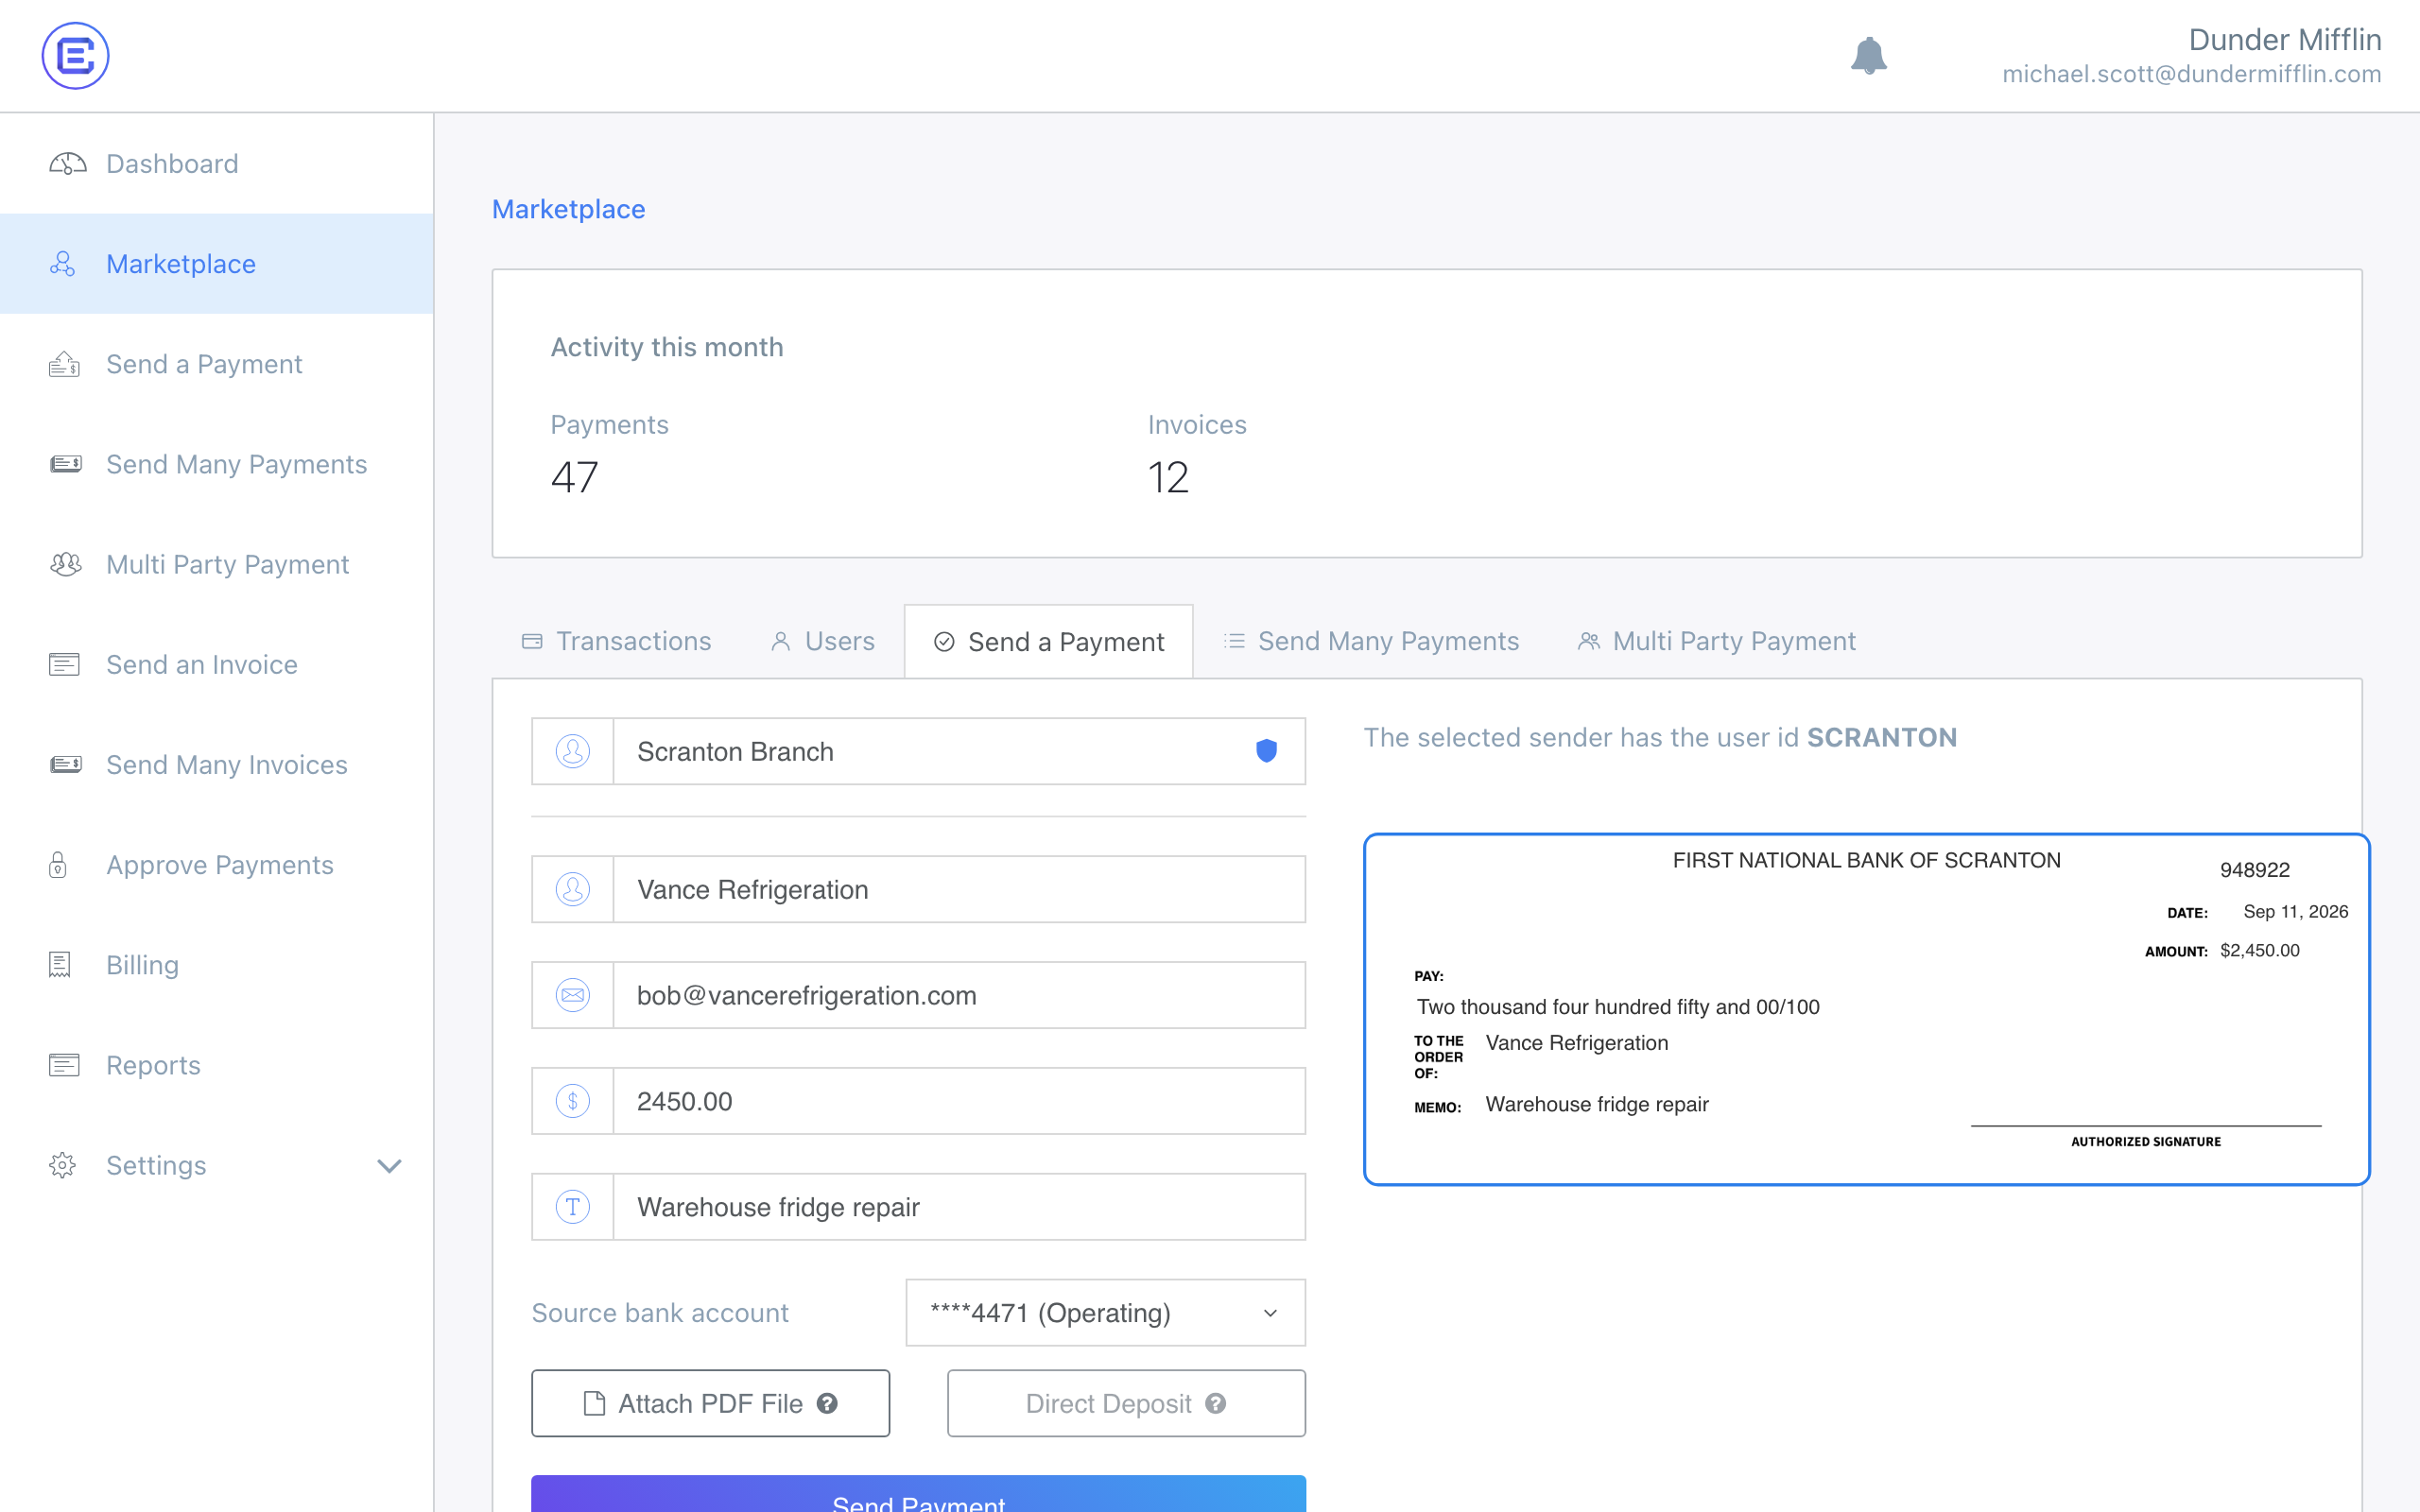2420x1512 pixels.
Task: Switch to the Transactions tab
Action: click(616, 641)
